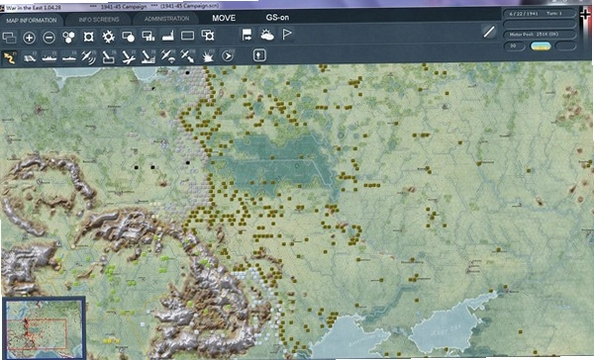Click the circled arrow end-turn (F12) icon
This screenshot has height=360, width=594.
(x=227, y=56)
